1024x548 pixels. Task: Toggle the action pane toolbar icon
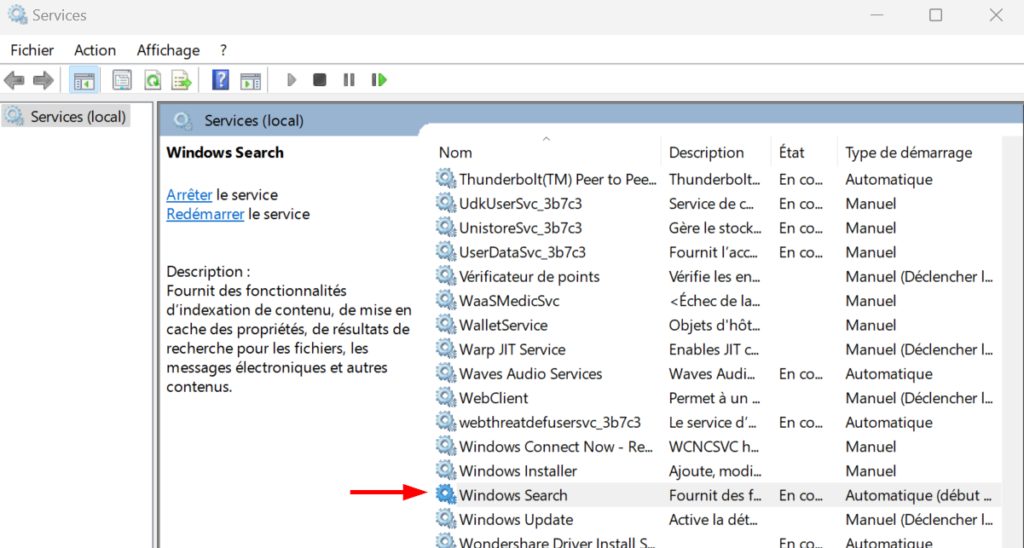(x=251, y=80)
